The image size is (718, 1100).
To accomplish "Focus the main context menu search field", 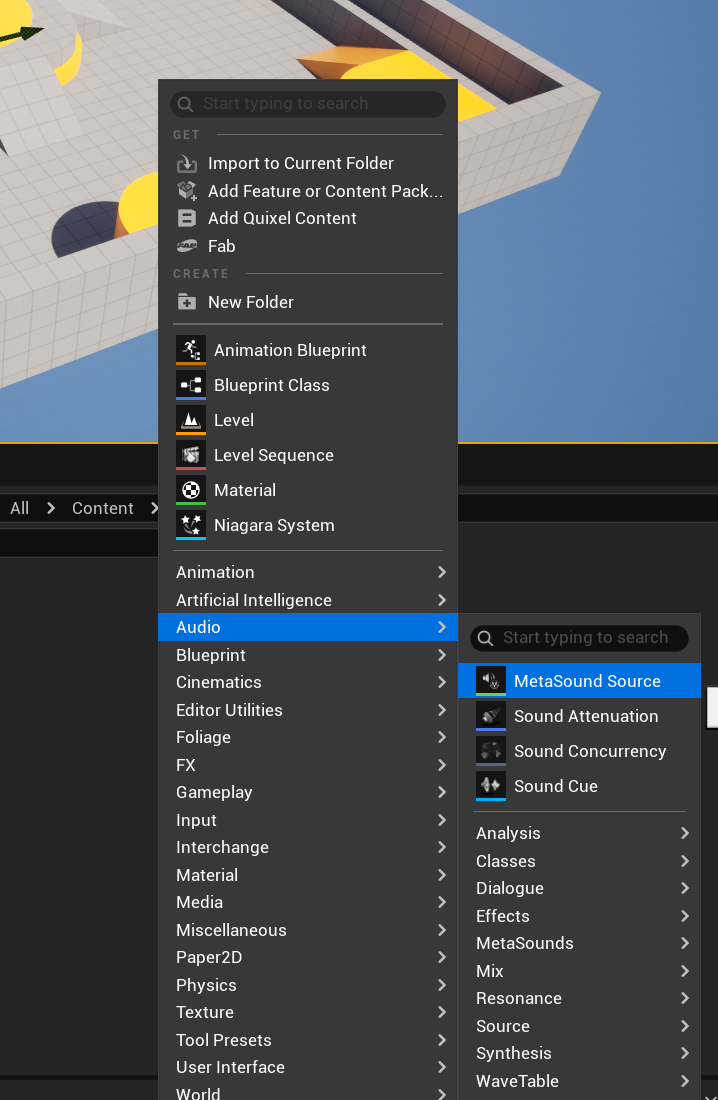I will (x=310, y=104).
